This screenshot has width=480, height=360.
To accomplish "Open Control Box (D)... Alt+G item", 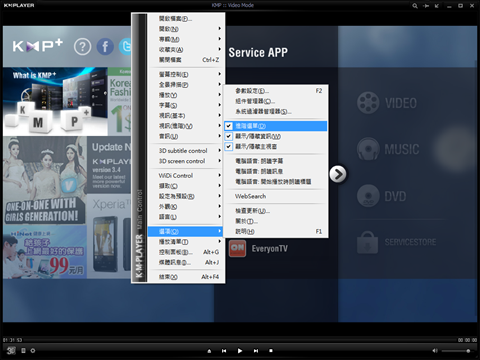I will 185,252.
